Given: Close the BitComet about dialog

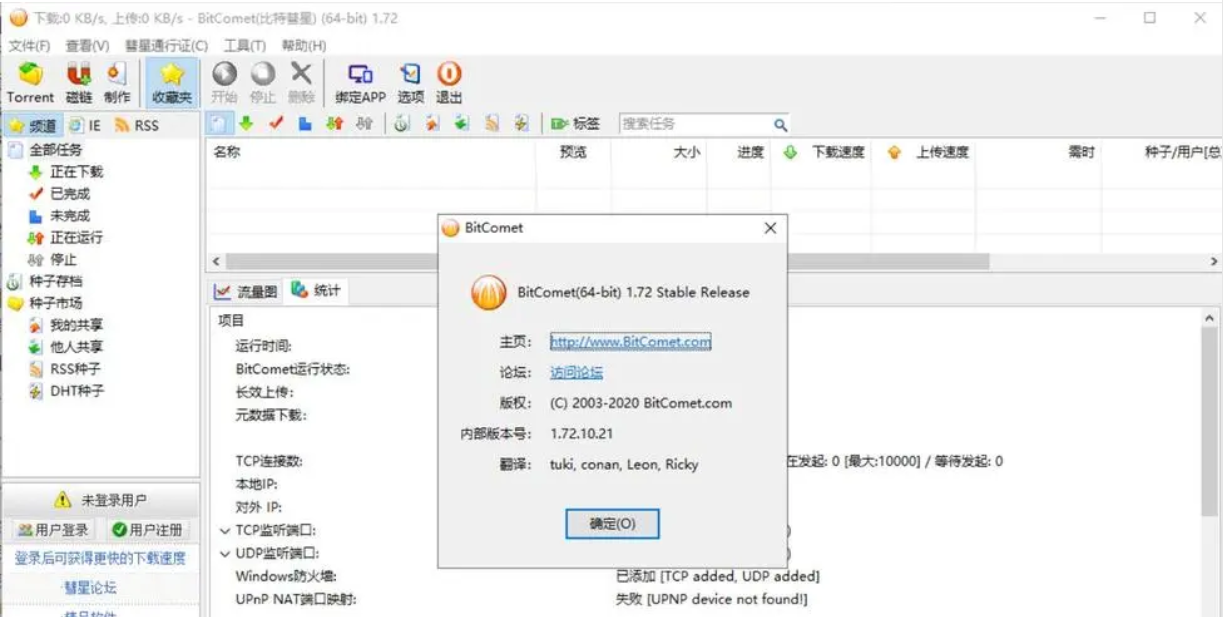Looking at the screenshot, I should coord(770,228).
